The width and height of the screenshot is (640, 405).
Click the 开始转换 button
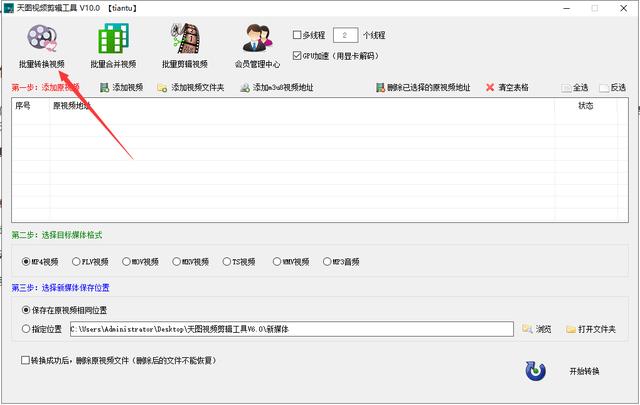[584, 371]
